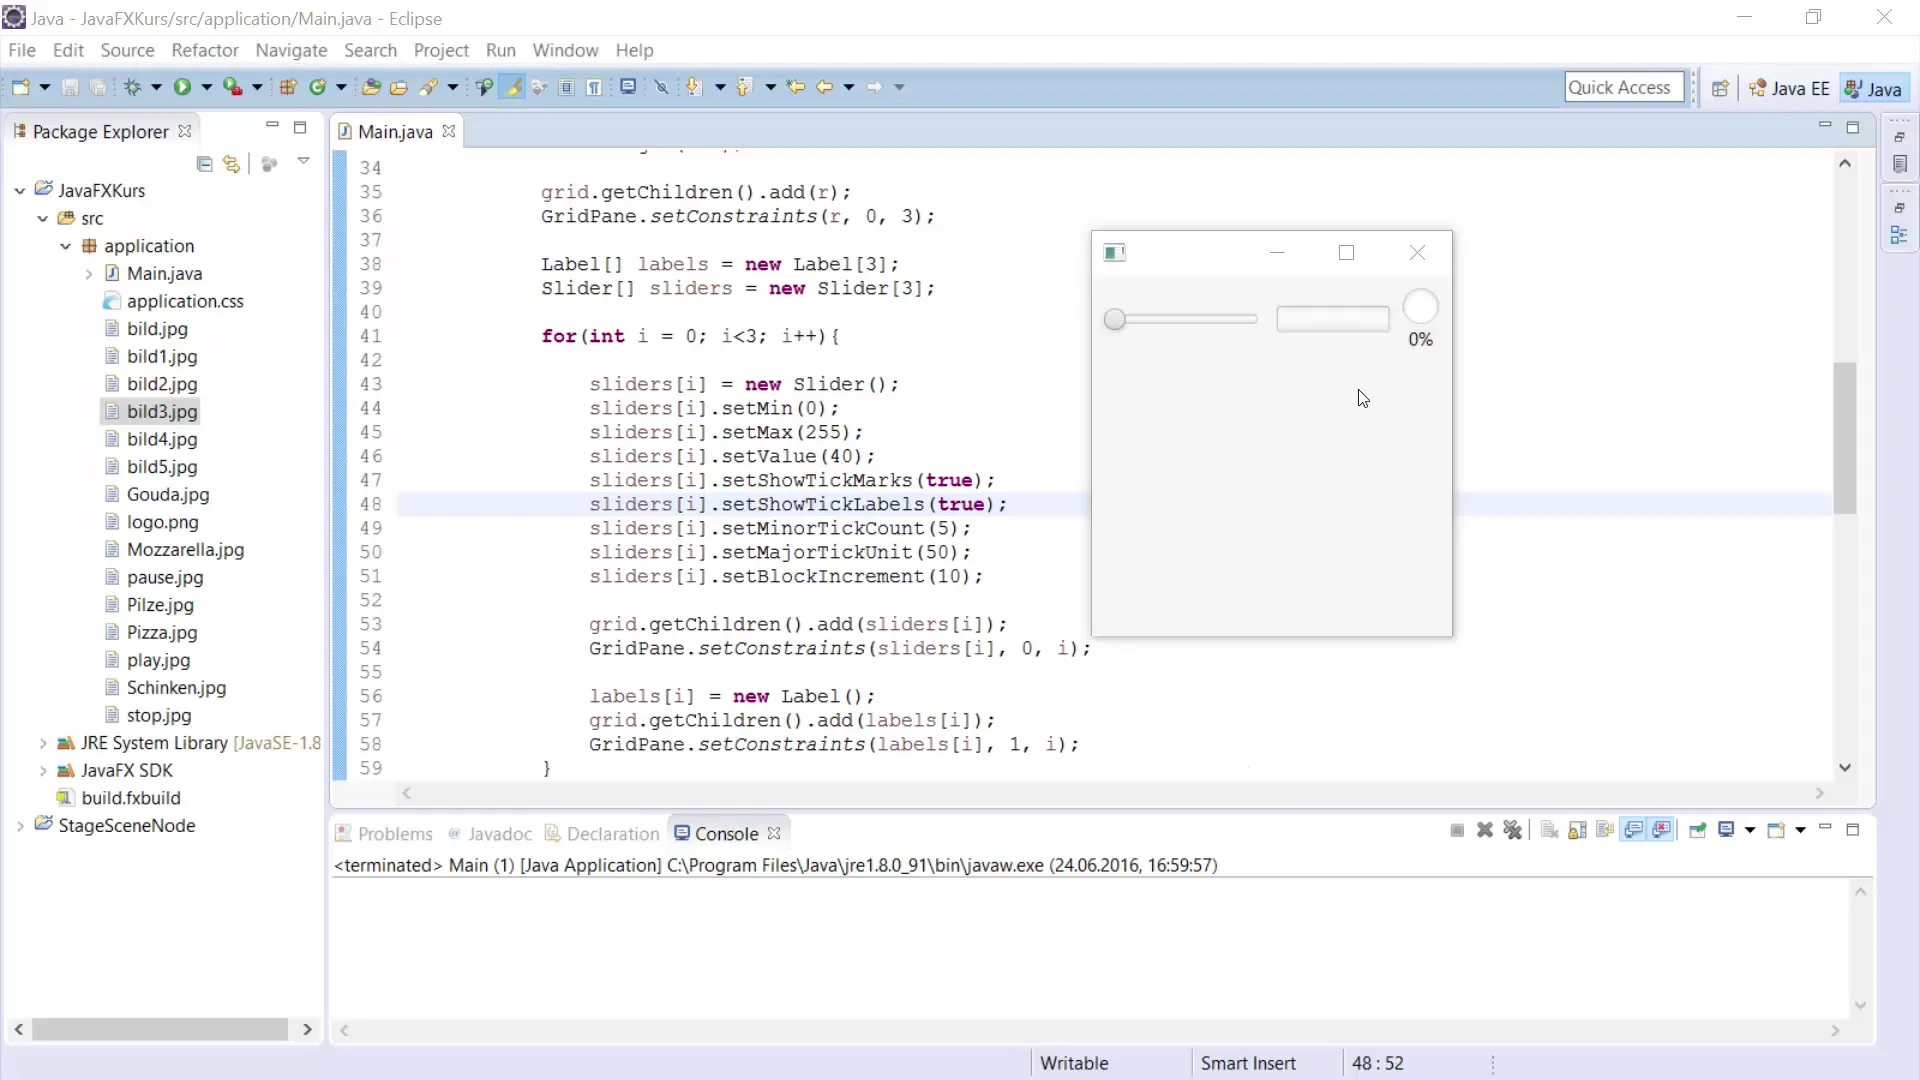This screenshot has height=1080, width=1920.
Task: Click the Quick Access search field
Action: pos(1624,88)
